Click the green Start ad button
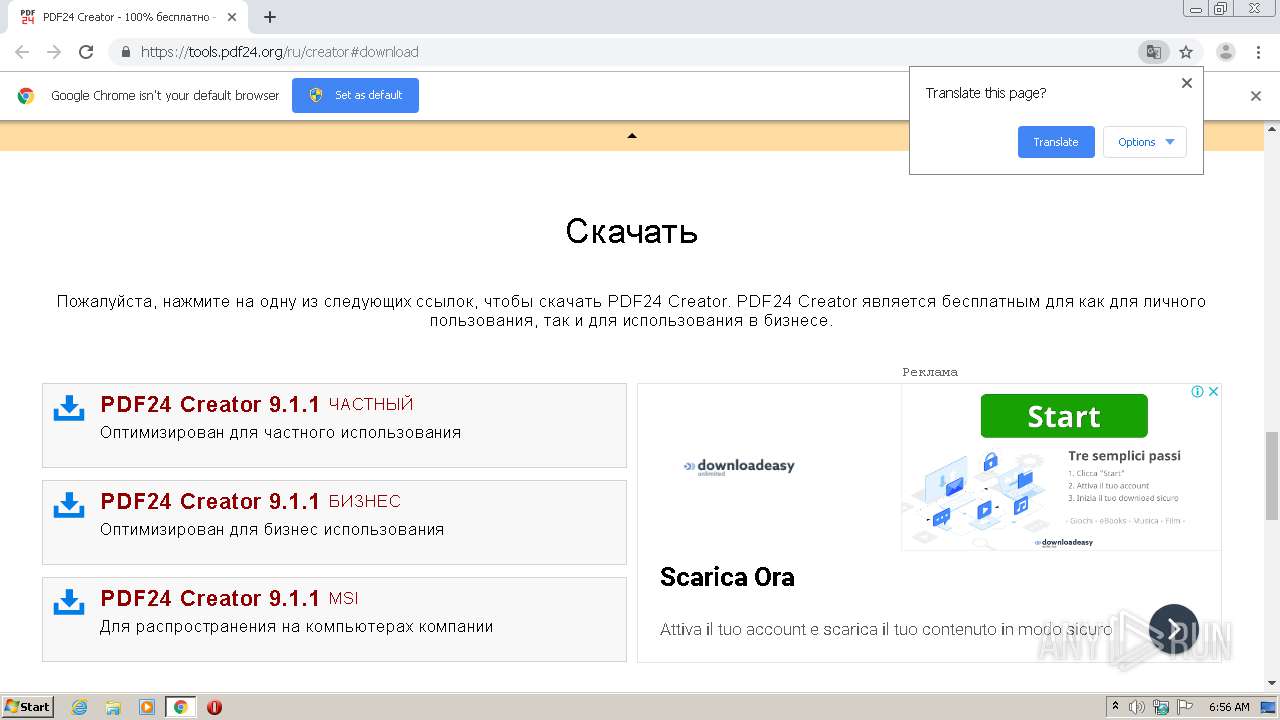The image size is (1280, 720). tap(1064, 416)
